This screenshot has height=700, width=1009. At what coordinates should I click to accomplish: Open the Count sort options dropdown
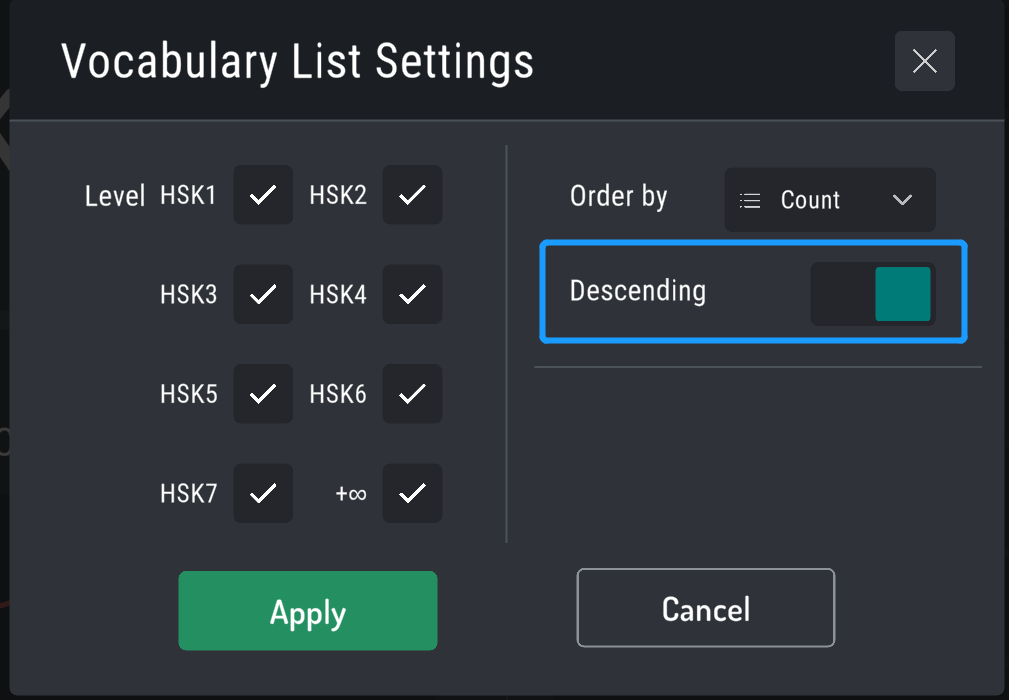829,199
